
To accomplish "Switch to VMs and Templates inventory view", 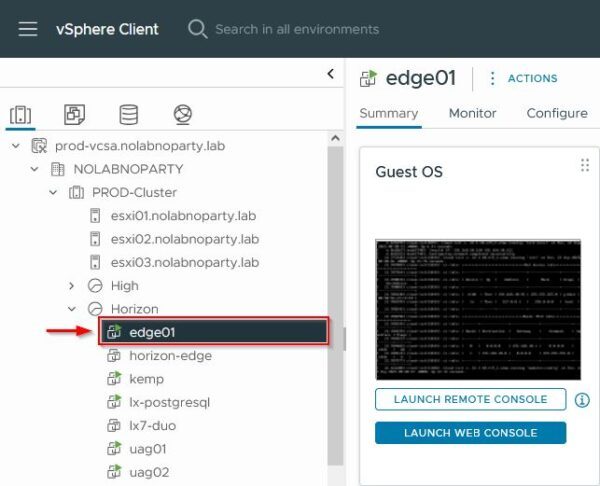I will pos(74,114).
